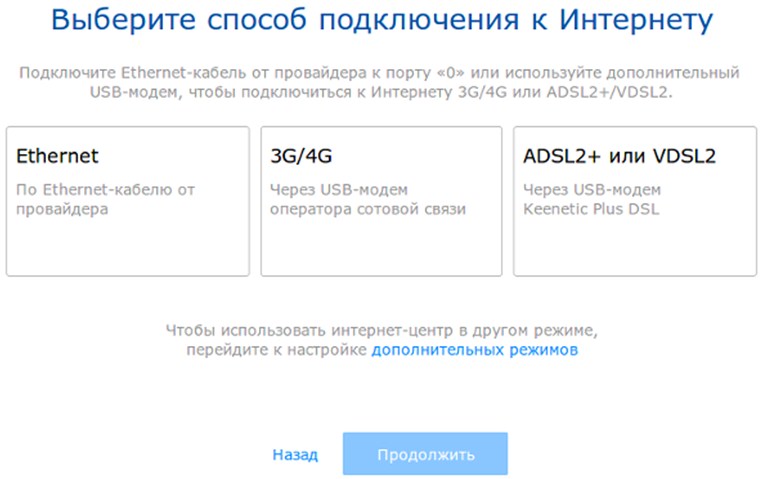This screenshot has height=479, width=767.
Task: Click the text 'Через USB-модем оператора сотовой связи'
Action: [x=368, y=199]
